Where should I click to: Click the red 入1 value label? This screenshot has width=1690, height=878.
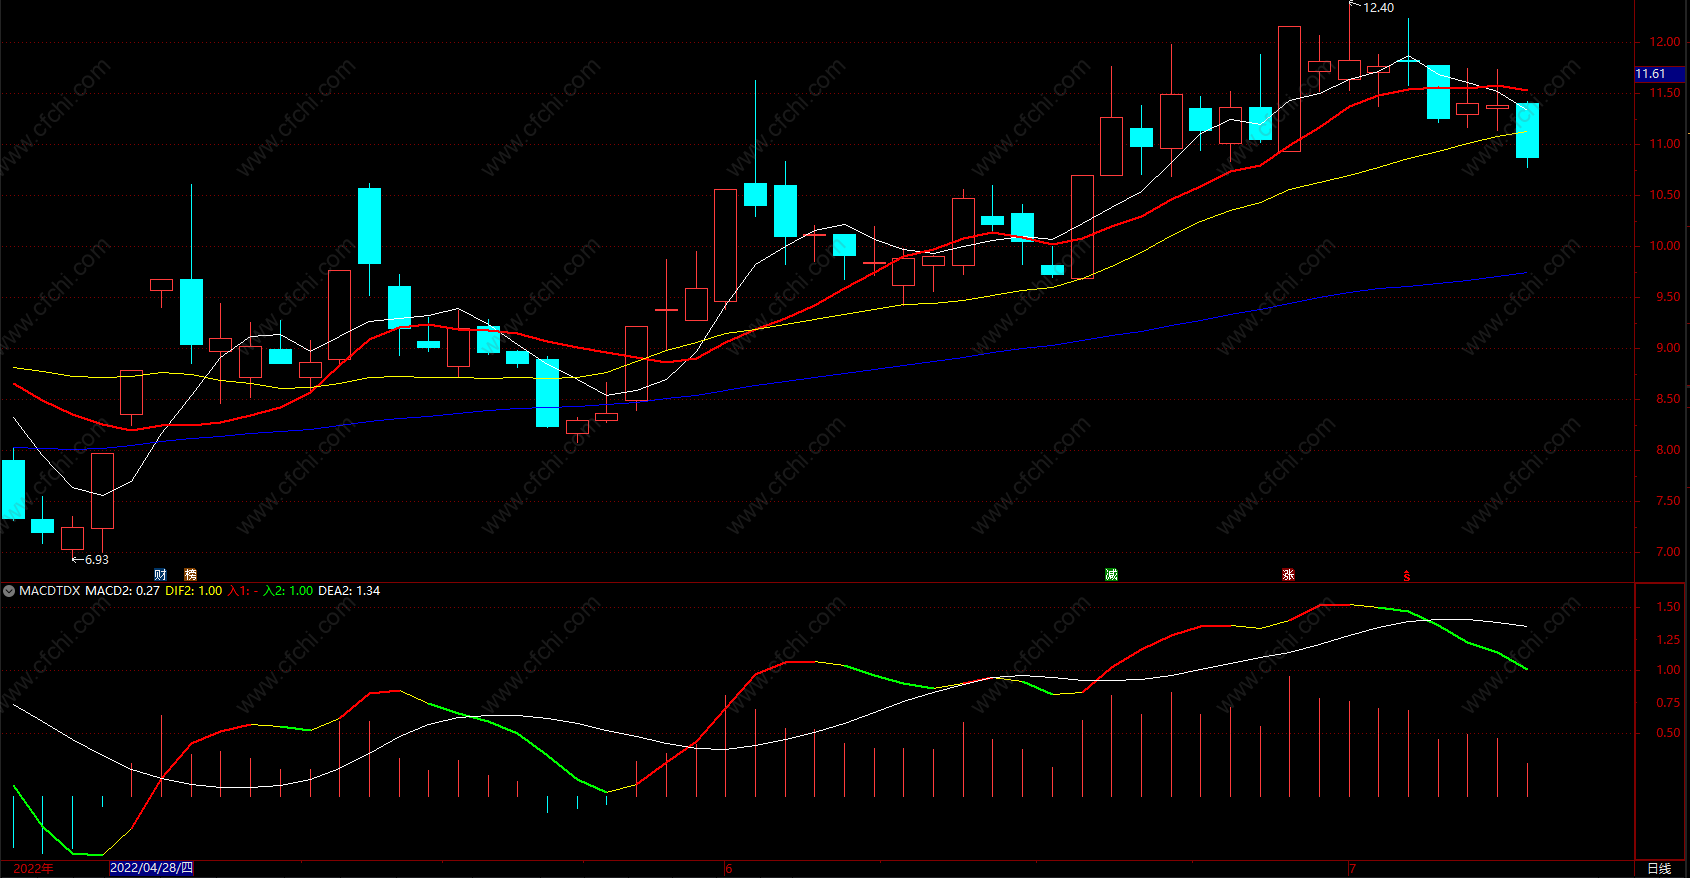[243, 591]
